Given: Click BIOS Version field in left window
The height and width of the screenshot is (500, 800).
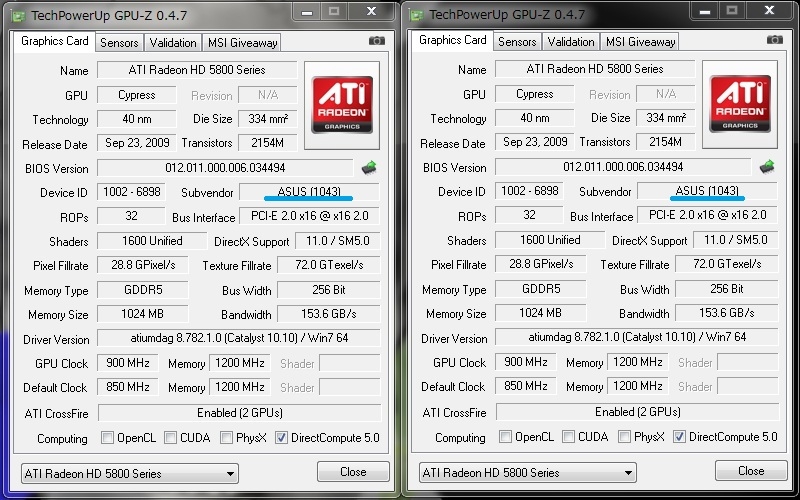Looking at the screenshot, I should [225, 168].
